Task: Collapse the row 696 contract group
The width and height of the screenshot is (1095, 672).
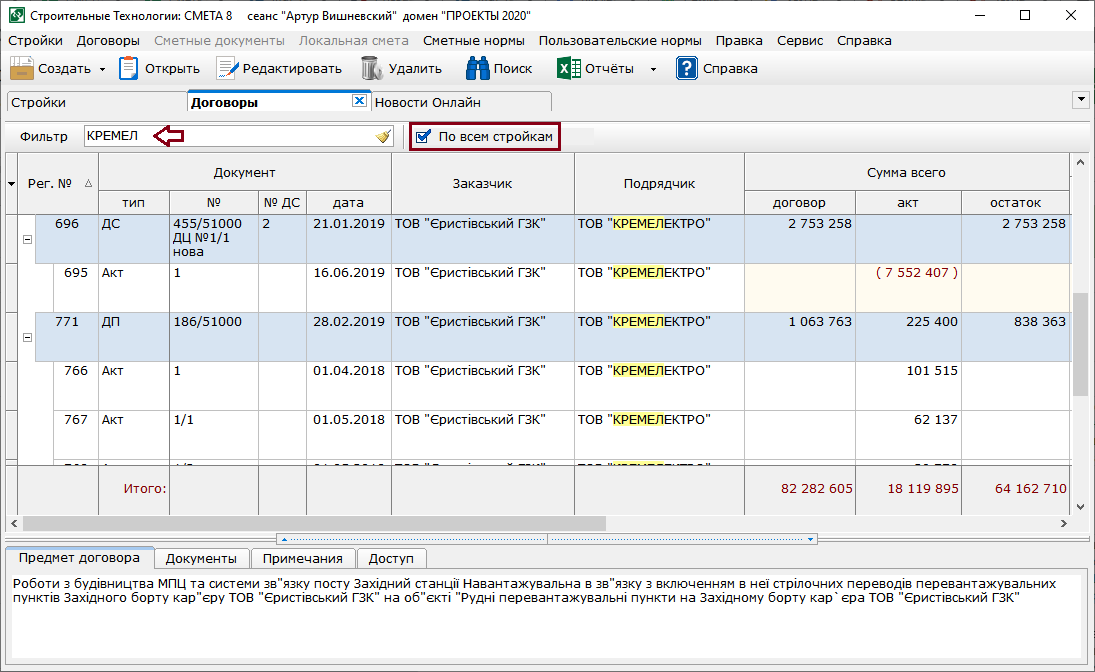Action: coord(27,240)
